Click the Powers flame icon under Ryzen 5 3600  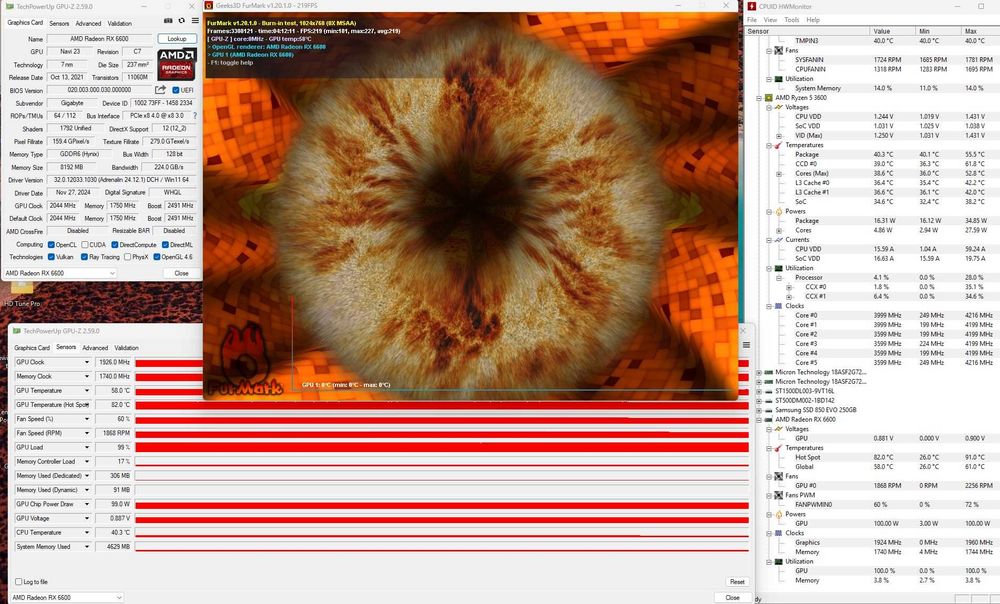[778, 211]
